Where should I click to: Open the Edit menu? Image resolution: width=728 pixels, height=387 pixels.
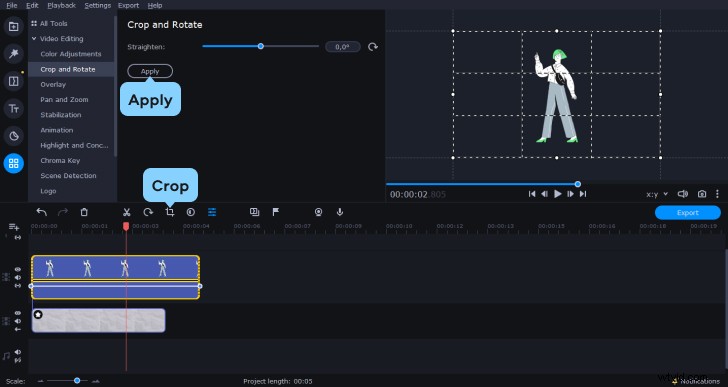click(32, 5)
